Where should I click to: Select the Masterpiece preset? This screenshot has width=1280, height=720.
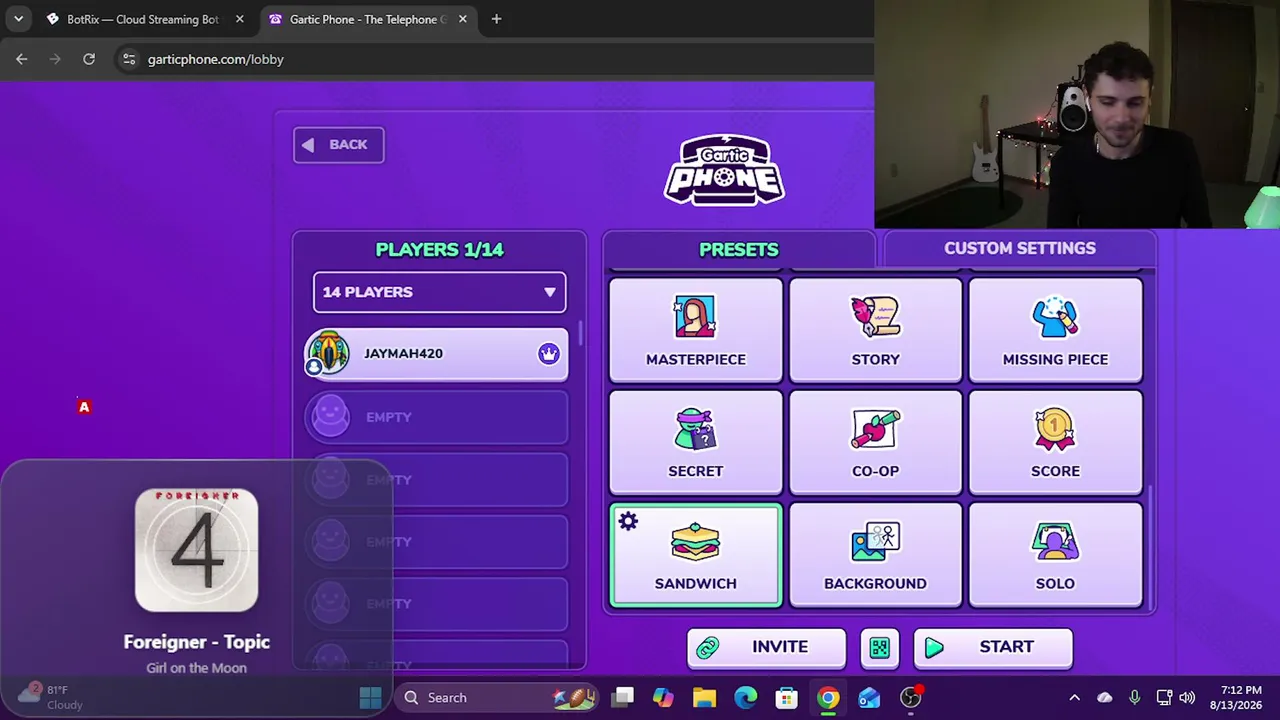pos(696,331)
